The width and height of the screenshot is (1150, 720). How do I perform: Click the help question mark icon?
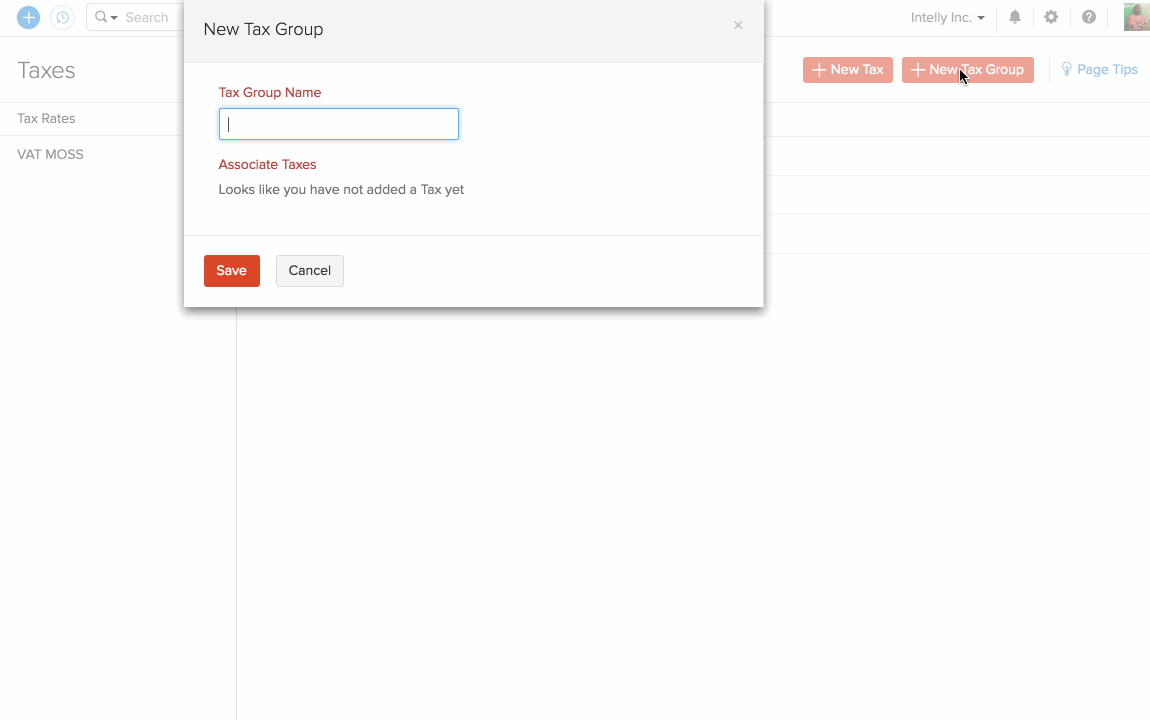pyautogui.click(x=1089, y=17)
